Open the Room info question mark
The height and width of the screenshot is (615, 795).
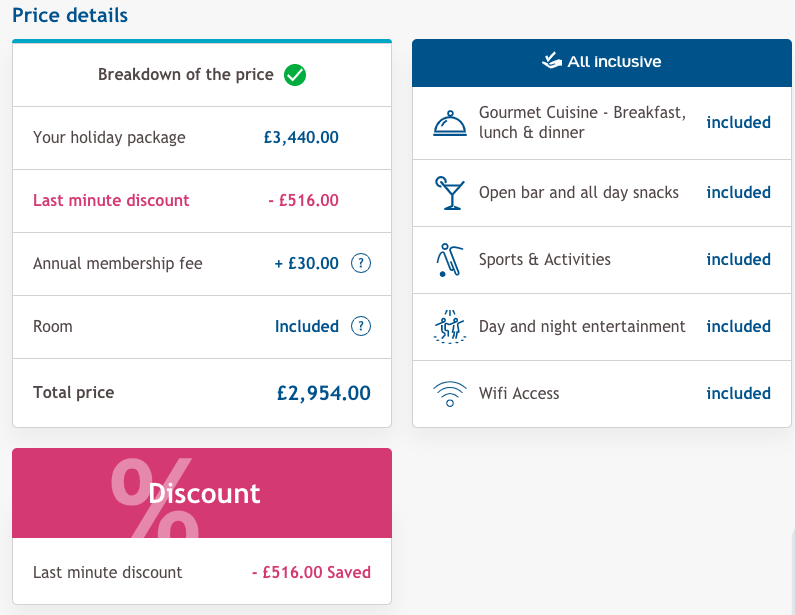tap(361, 326)
